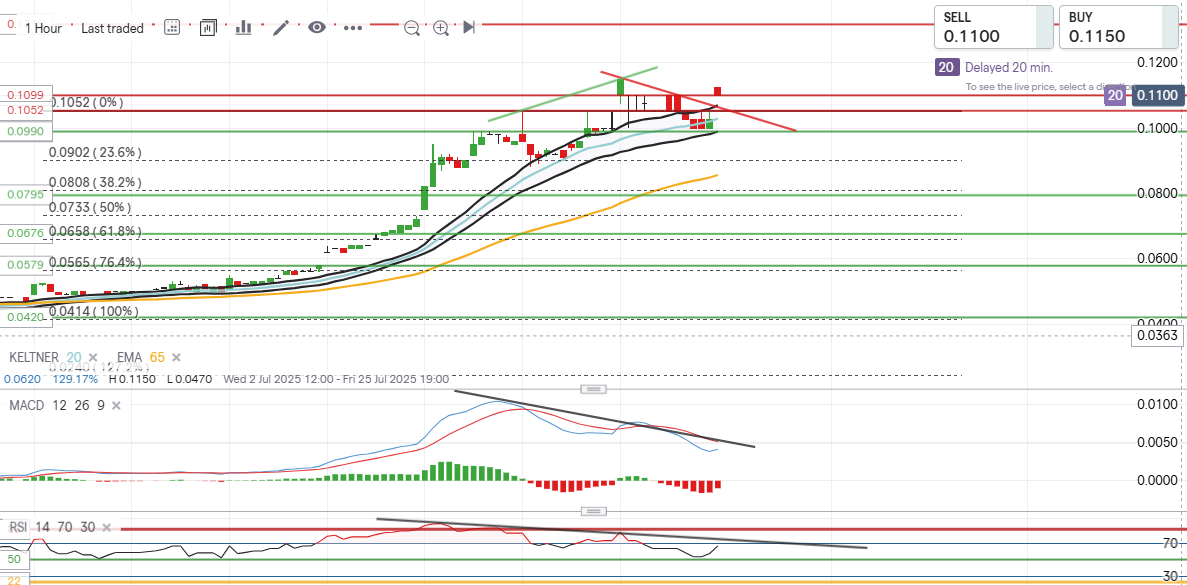The width and height of the screenshot is (1187, 585).
Task: Zoom in with the plus magnifier
Action: point(441,28)
